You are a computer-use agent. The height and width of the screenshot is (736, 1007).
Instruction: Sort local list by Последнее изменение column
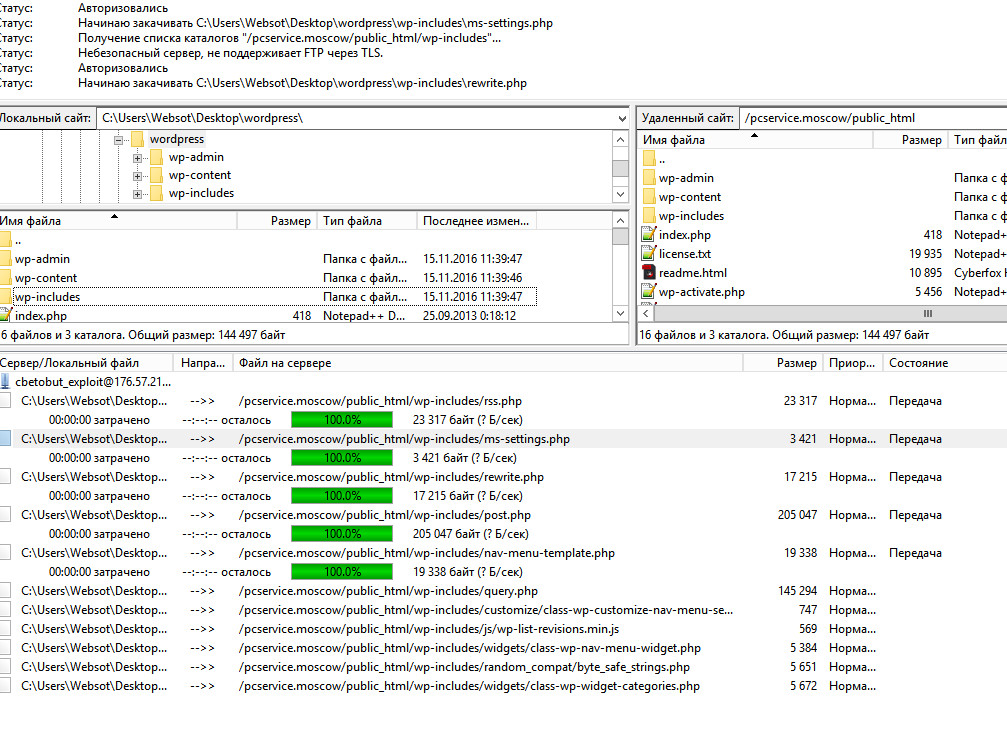(x=477, y=221)
